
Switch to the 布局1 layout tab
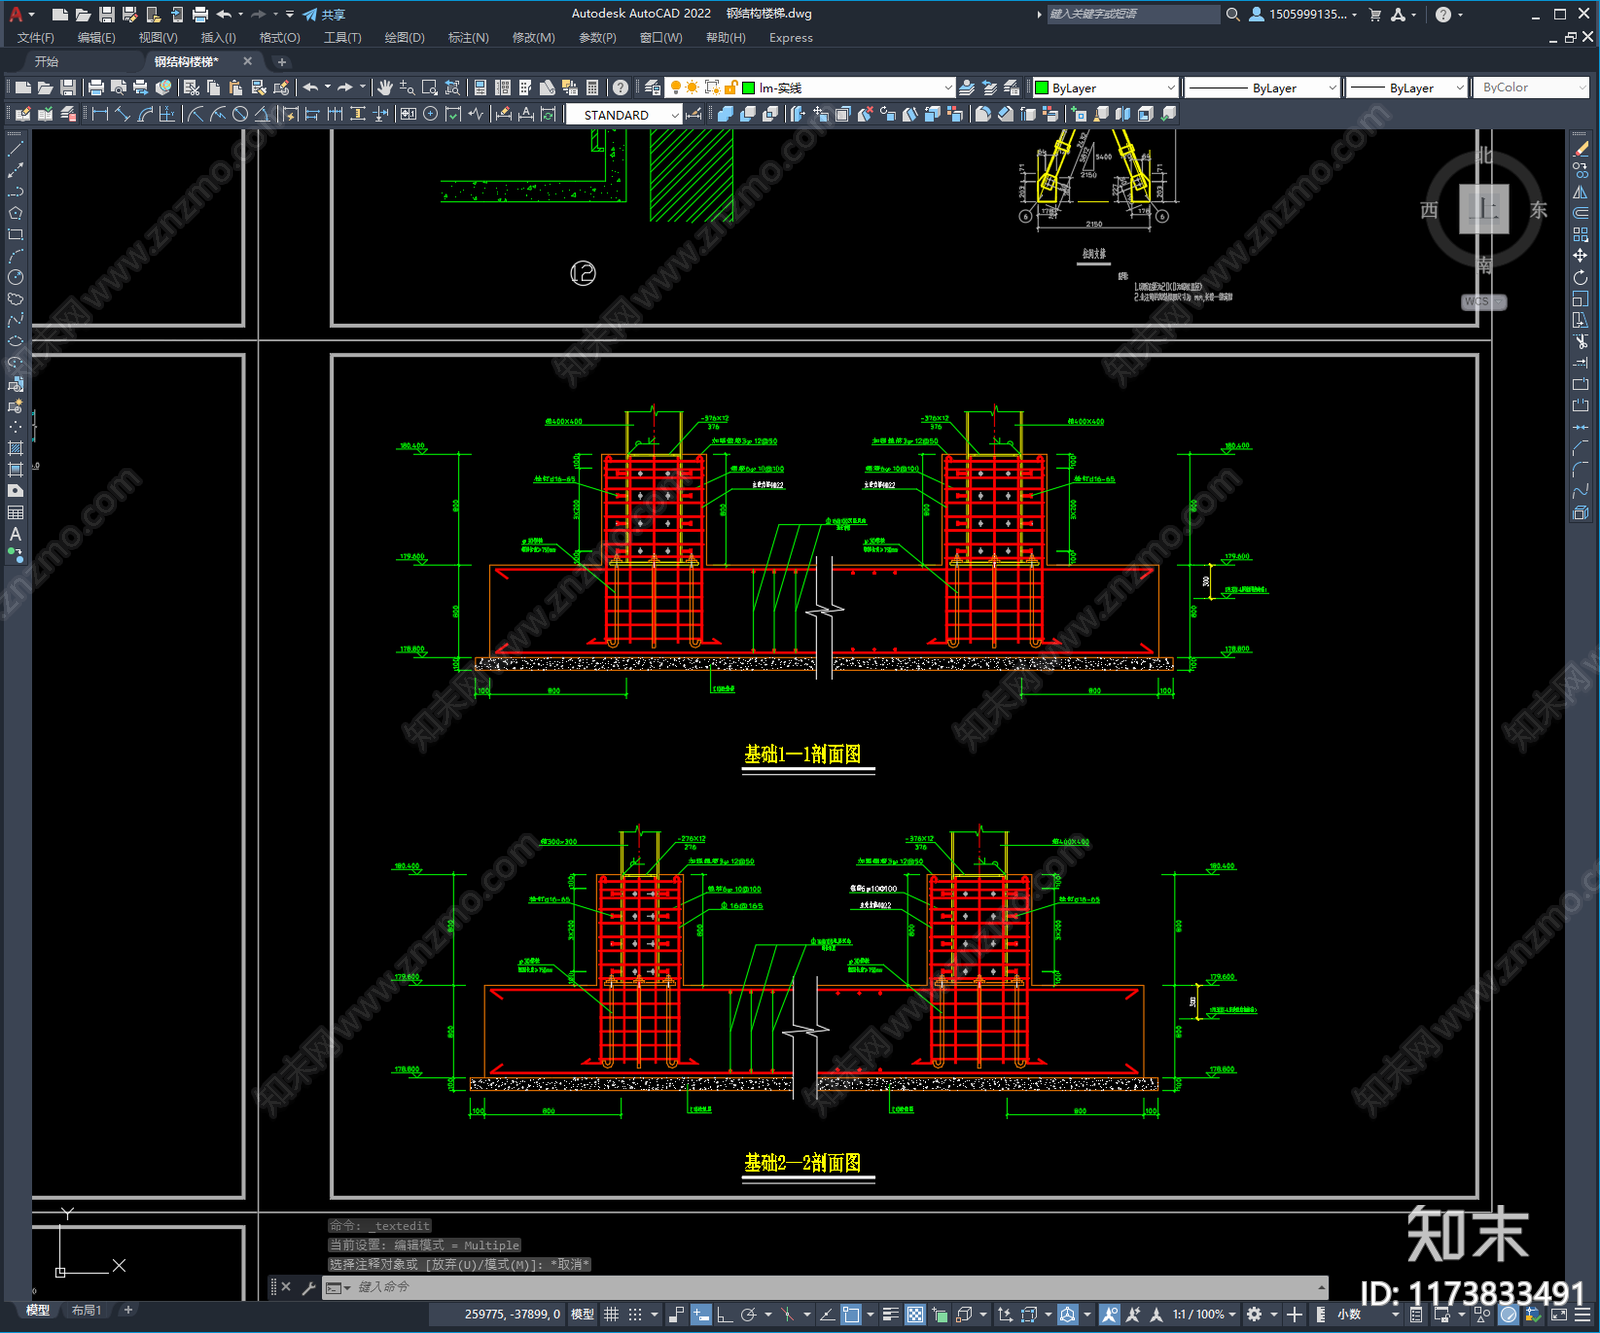pos(86,1310)
